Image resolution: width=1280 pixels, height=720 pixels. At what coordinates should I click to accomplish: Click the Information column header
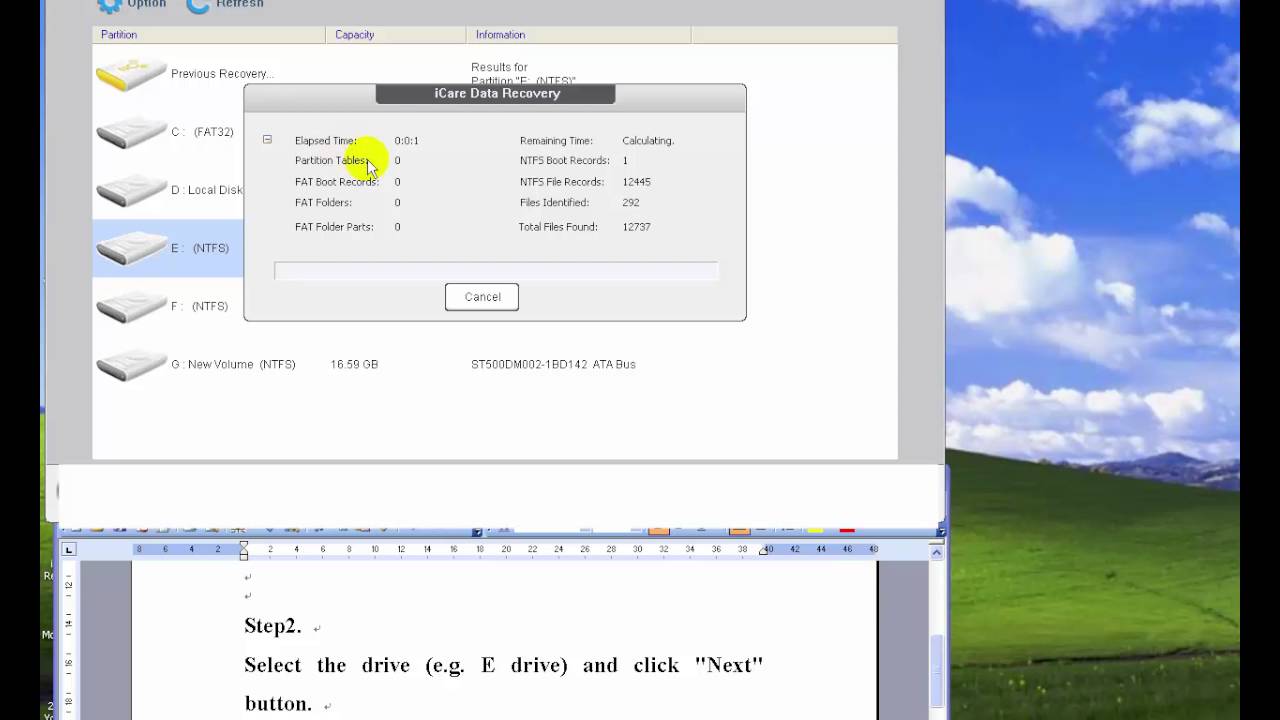(x=578, y=35)
